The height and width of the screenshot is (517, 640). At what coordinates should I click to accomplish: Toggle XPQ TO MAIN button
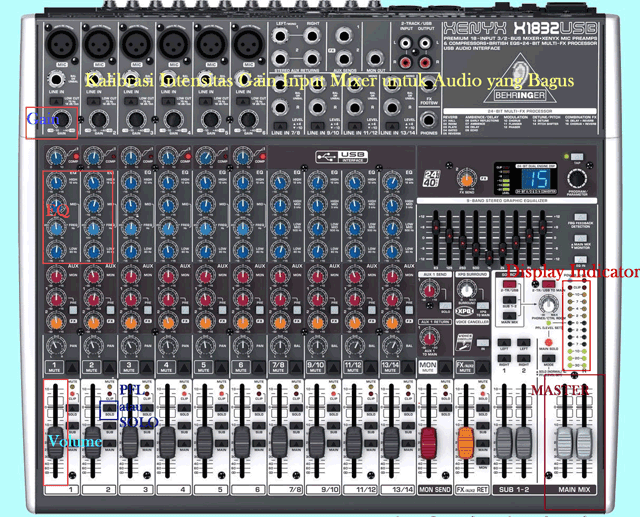coord(483,305)
